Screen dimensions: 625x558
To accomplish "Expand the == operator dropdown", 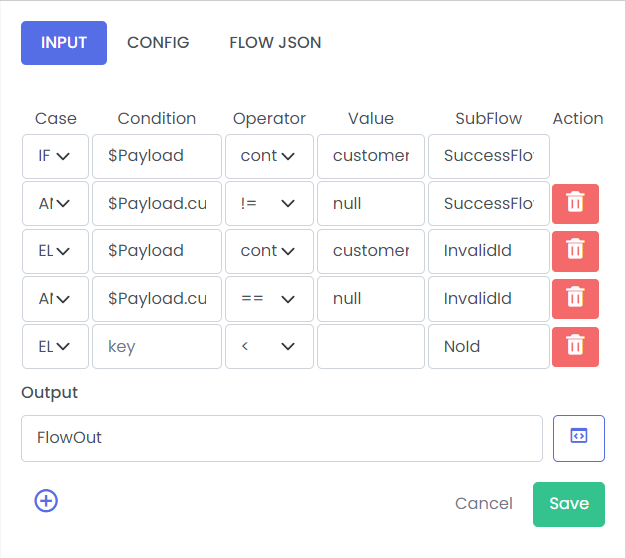I will pos(269,299).
